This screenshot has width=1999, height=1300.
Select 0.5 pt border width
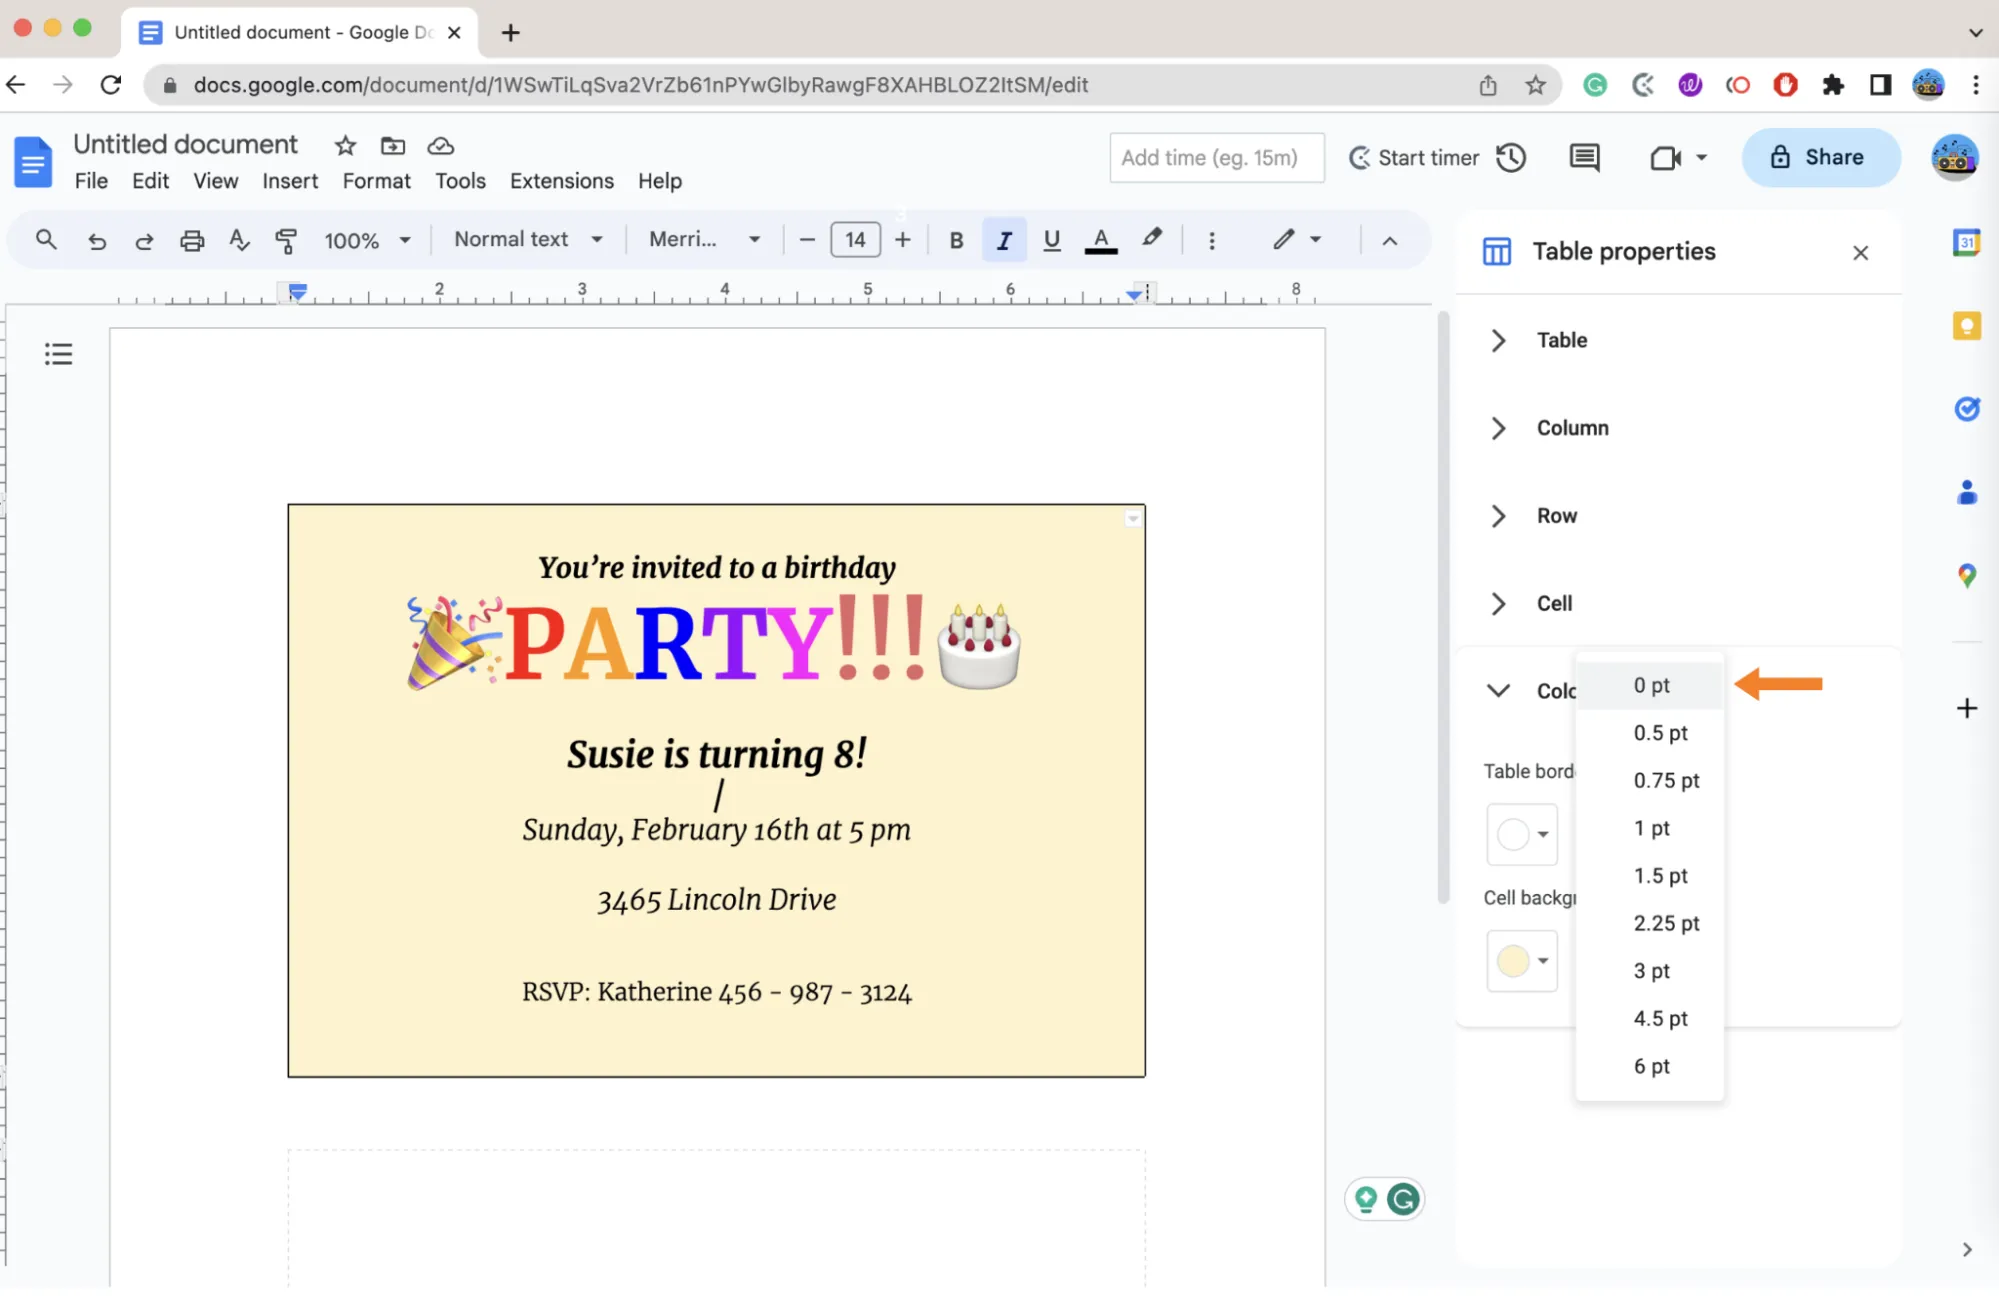1650,734
